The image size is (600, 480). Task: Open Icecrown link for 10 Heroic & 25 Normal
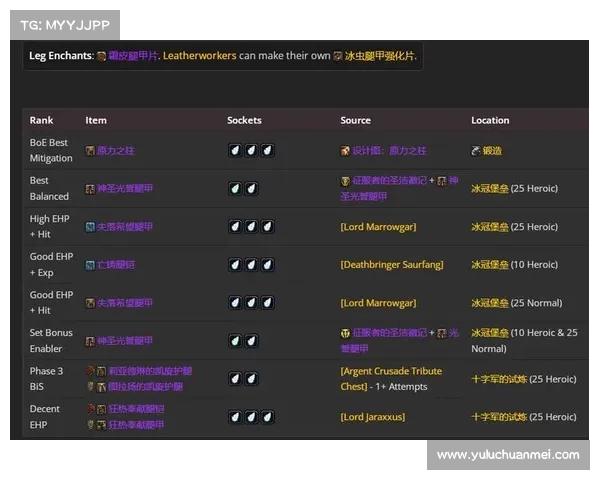490,333
